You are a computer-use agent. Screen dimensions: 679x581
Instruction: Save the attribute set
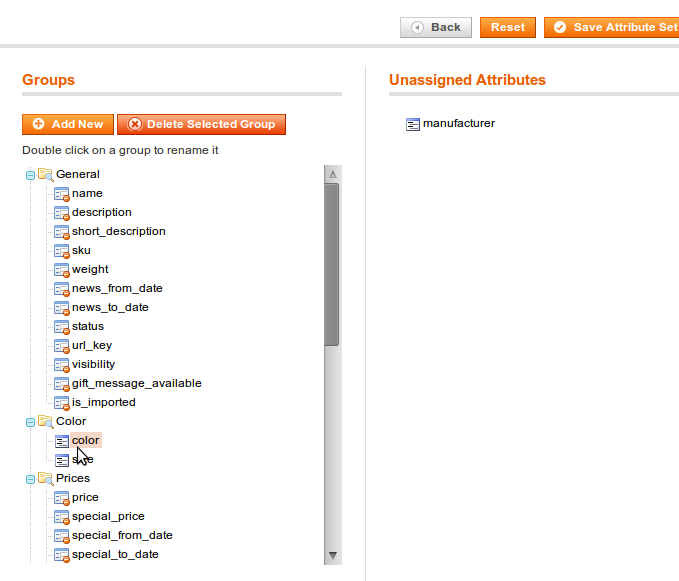614,27
